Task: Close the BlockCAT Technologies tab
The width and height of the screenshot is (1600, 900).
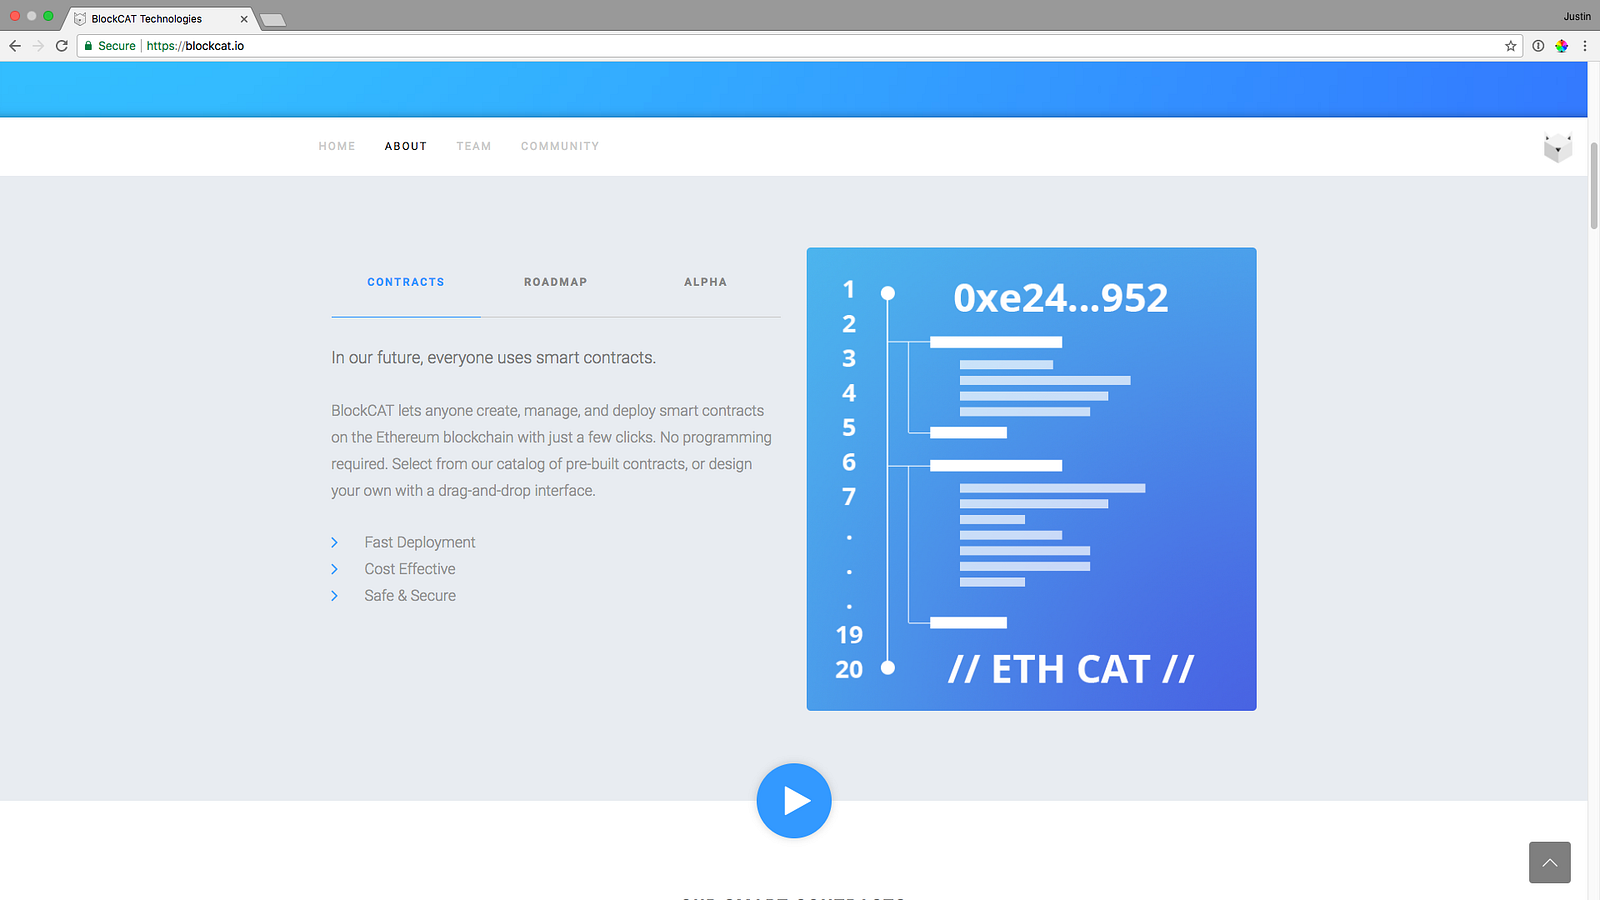Action: click(x=244, y=19)
